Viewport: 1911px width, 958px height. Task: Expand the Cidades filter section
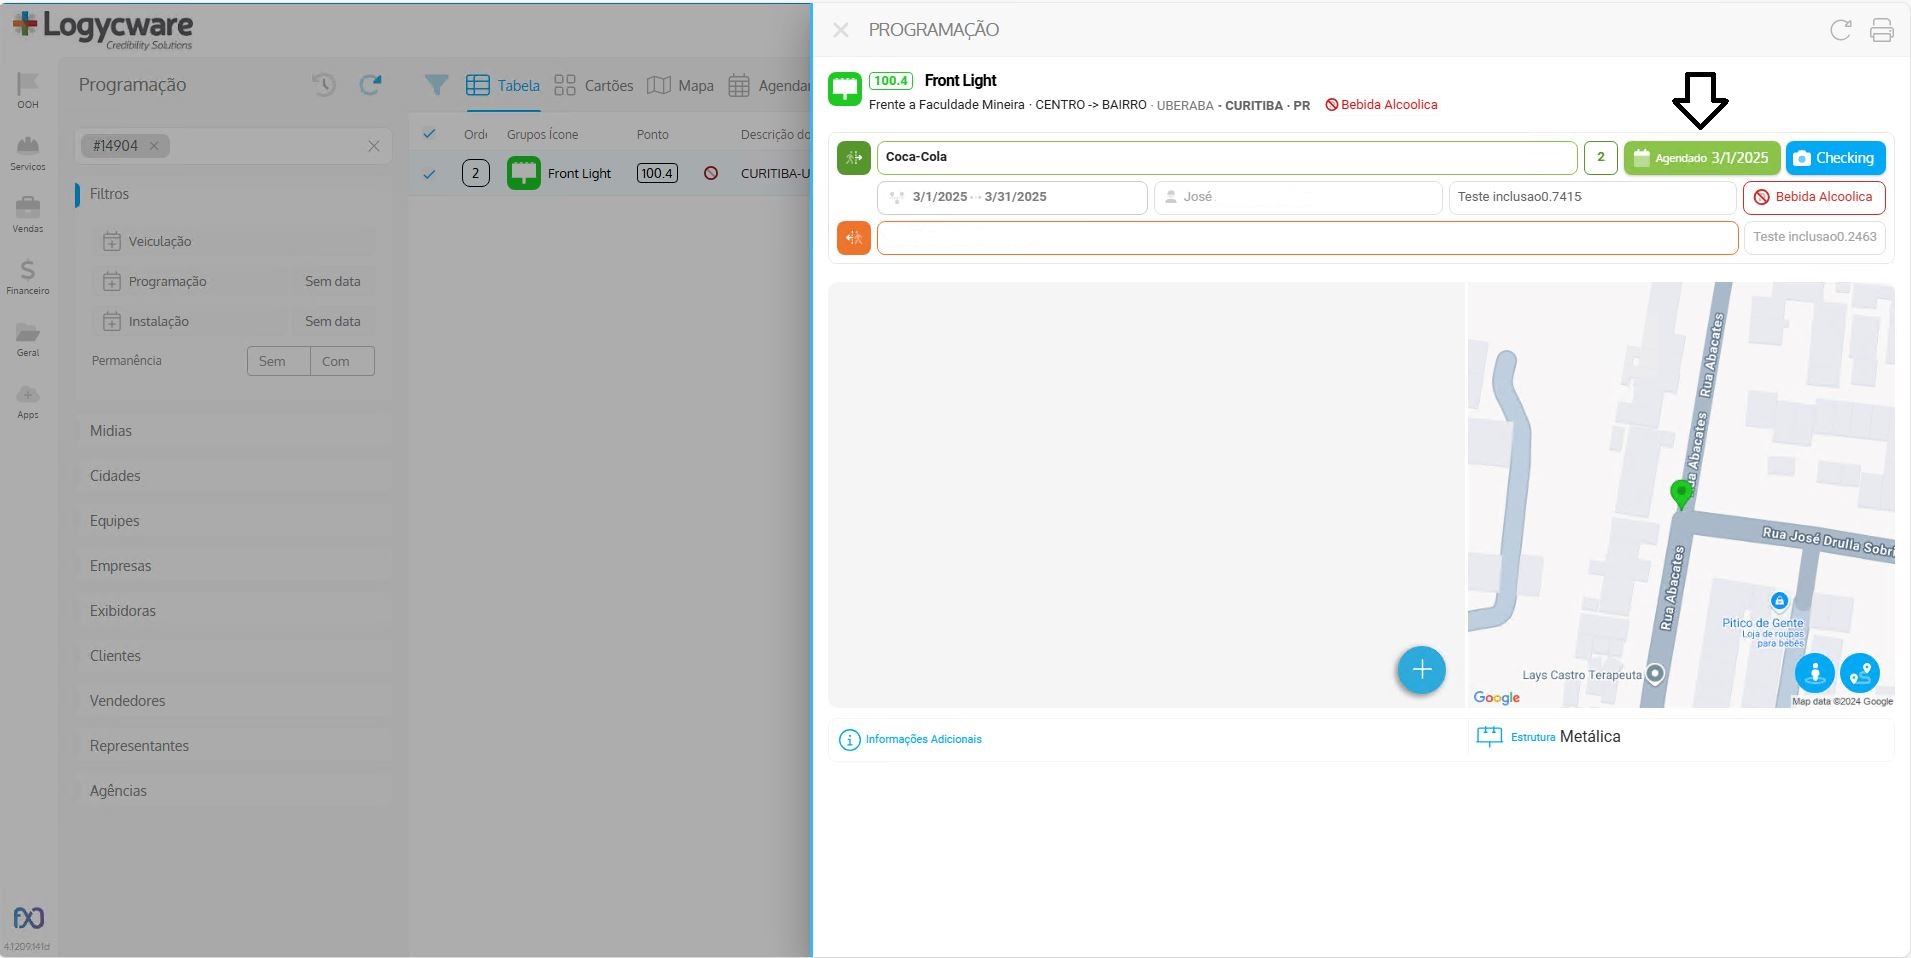click(232, 476)
